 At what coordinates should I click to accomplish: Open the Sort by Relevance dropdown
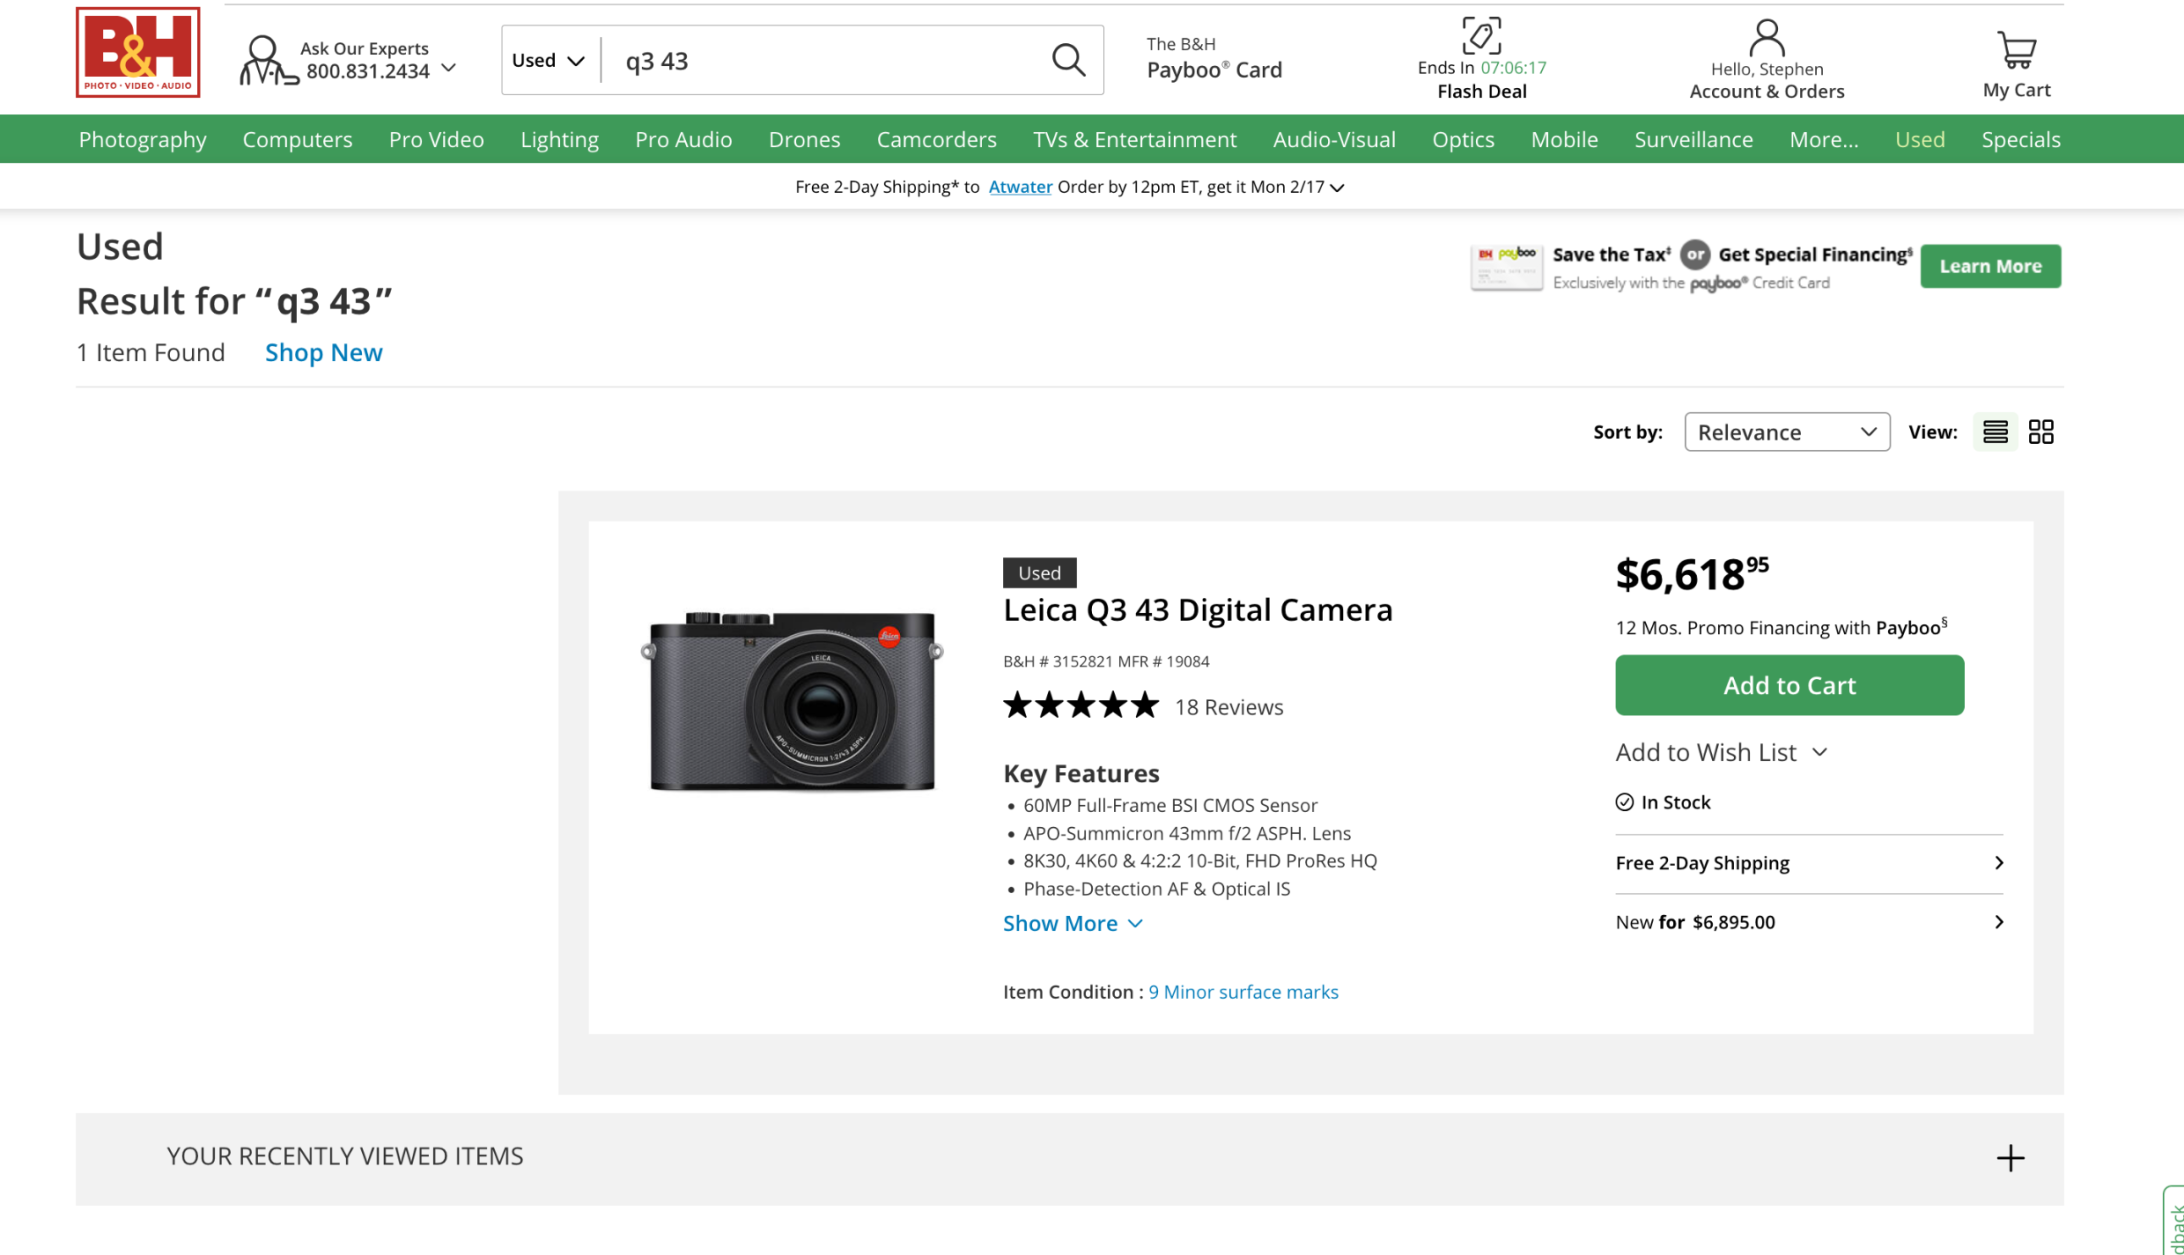1786,432
